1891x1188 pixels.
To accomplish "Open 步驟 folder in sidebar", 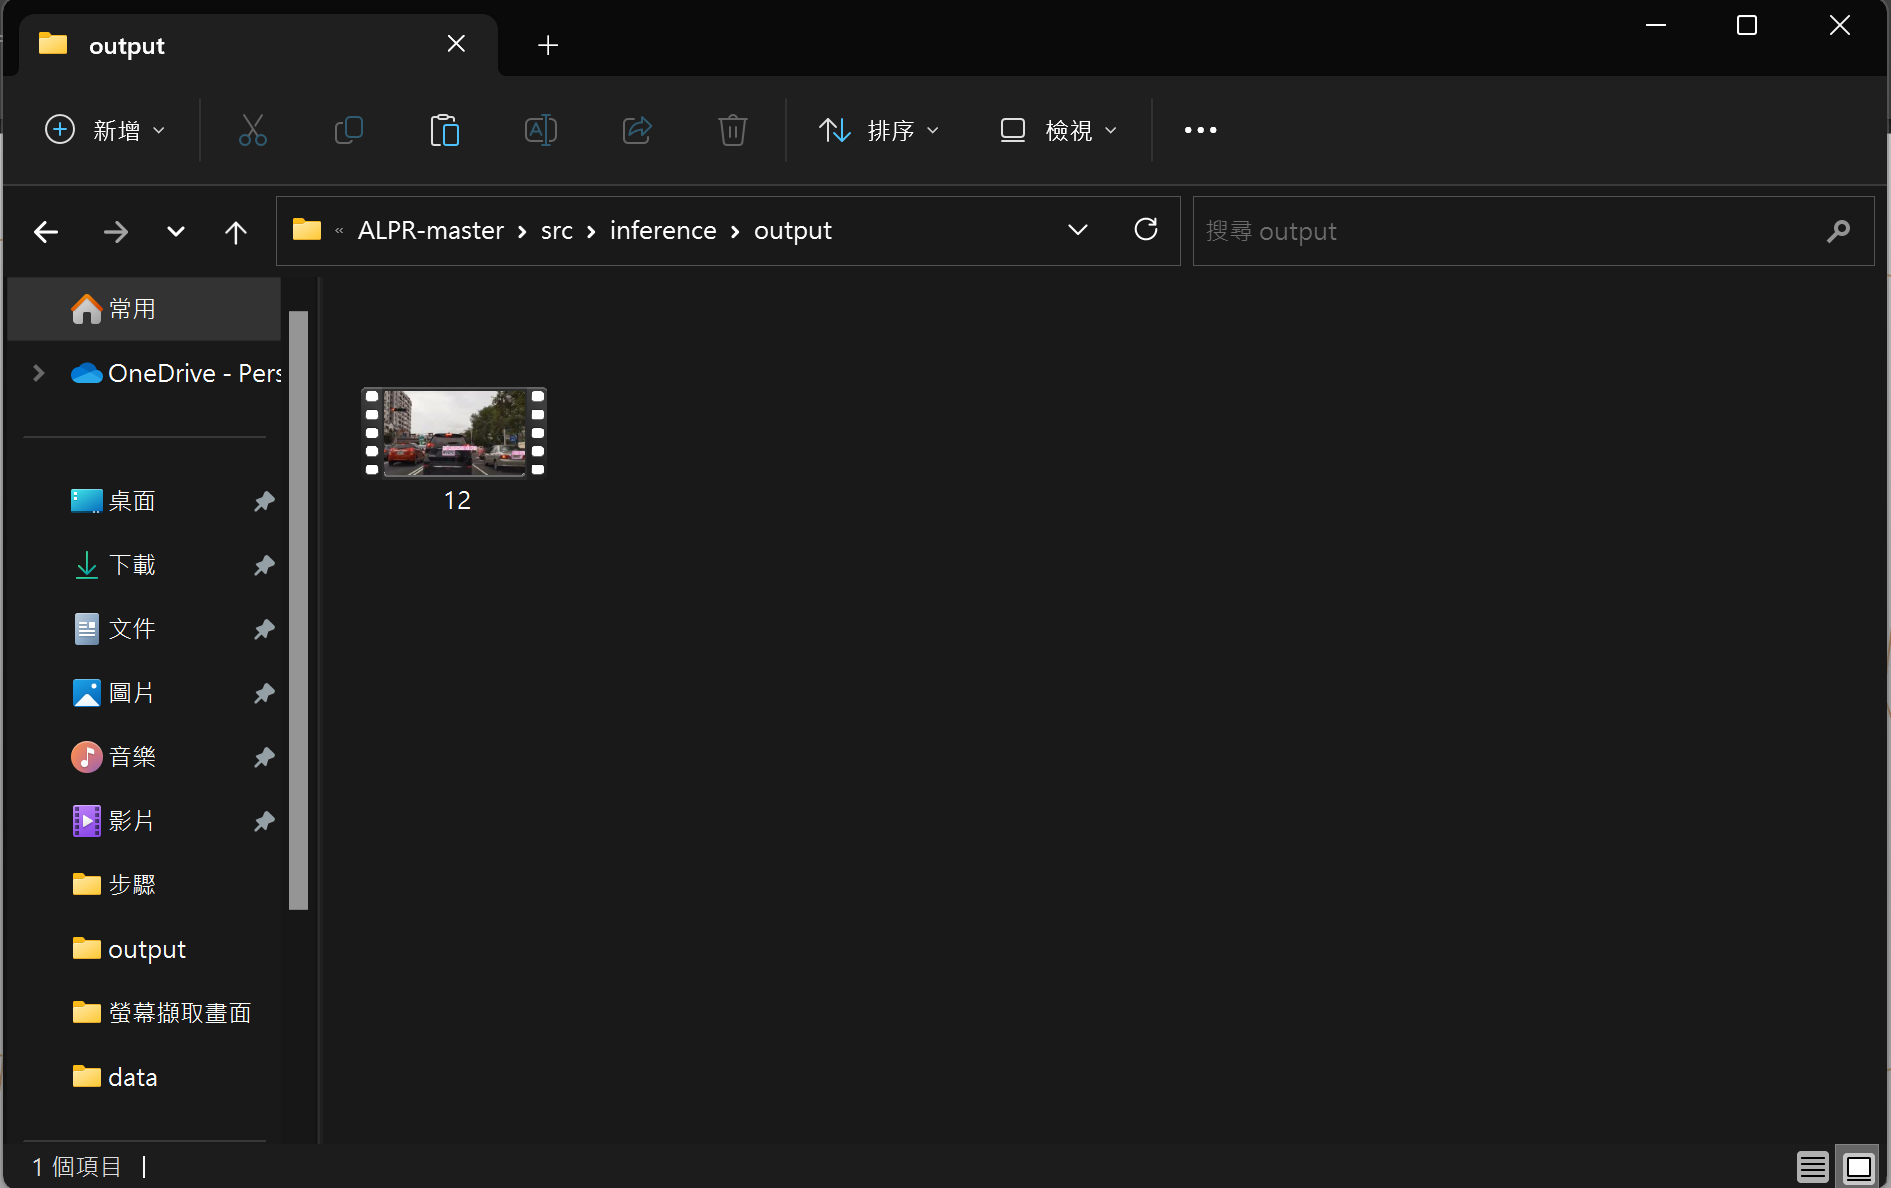I will [x=144, y=885].
